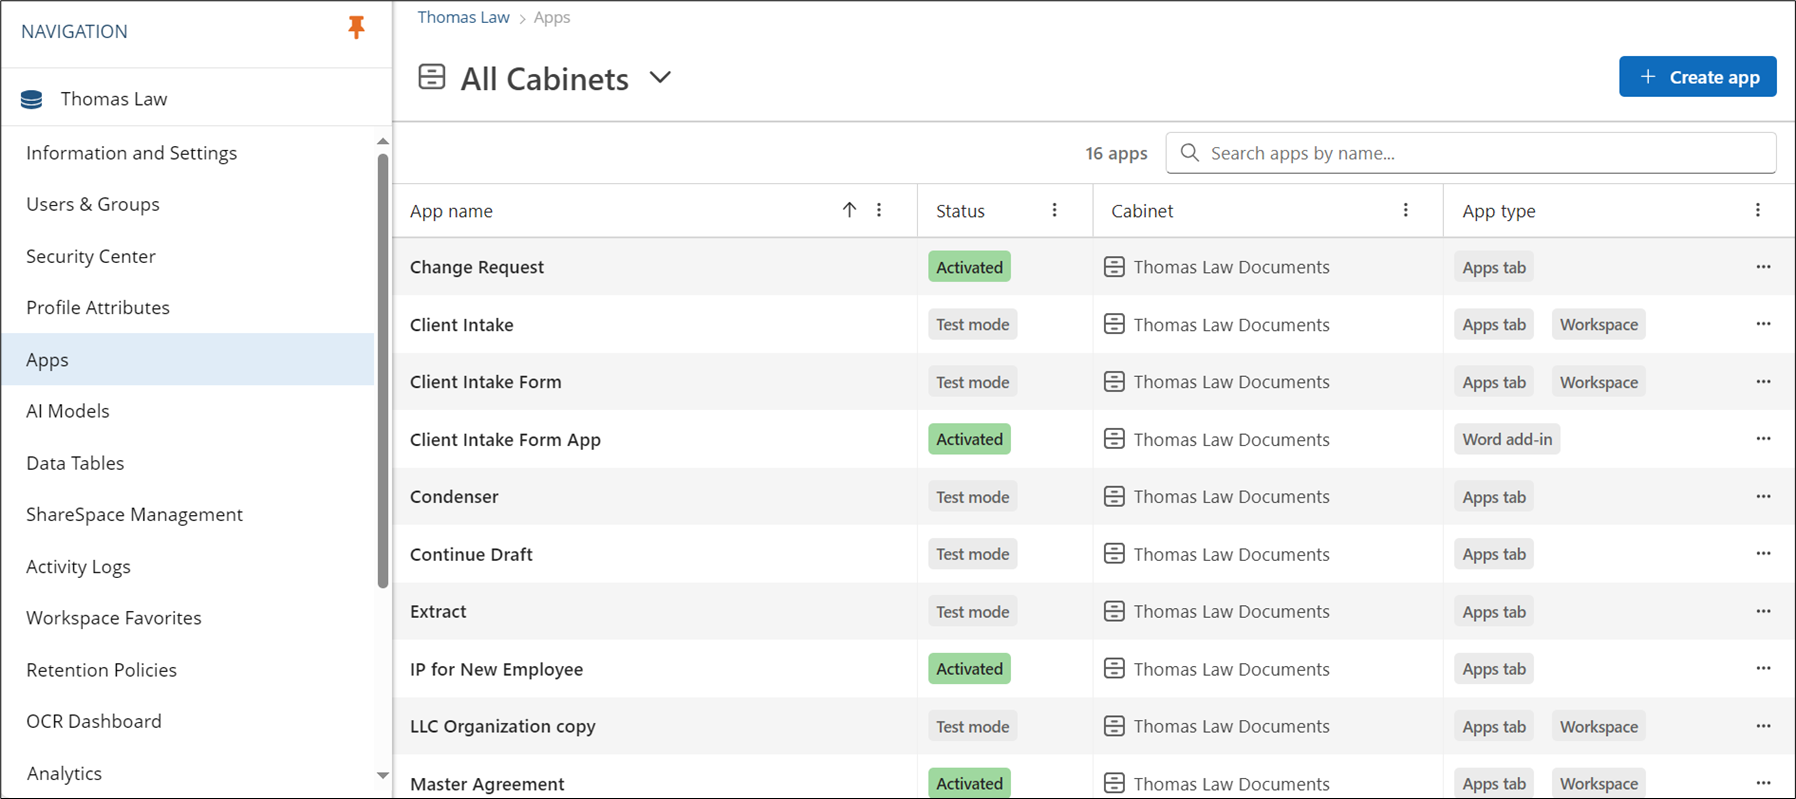Image resolution: width=1796 pixels, height=799 pixels.
Task: Open Status column options menu
Action: pyautogui.click(x=1054, y=210)
